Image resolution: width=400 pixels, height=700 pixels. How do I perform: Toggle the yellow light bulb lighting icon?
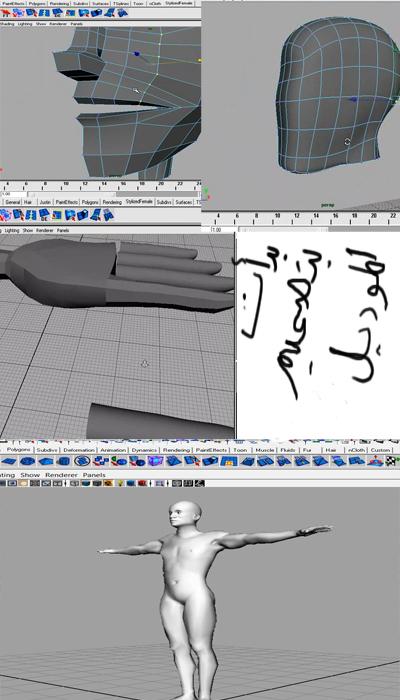pos(121,483)
